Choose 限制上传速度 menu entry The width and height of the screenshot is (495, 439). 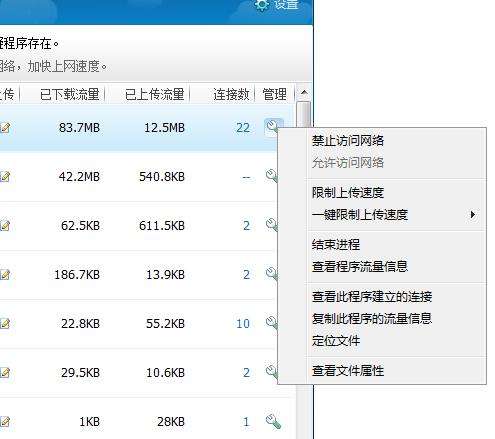348,192
